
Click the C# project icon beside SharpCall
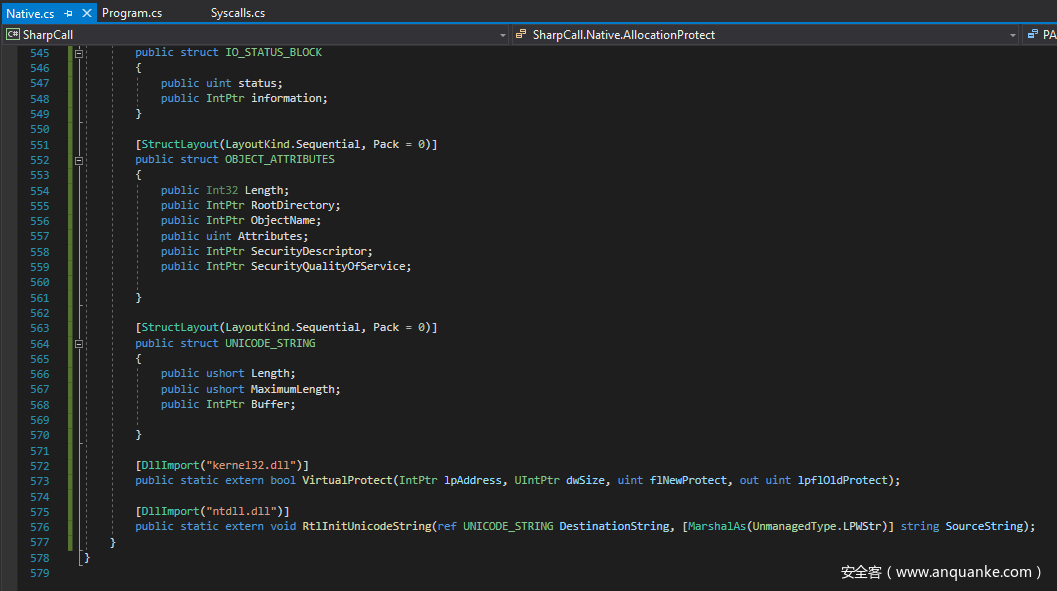[x=13, y=35]
